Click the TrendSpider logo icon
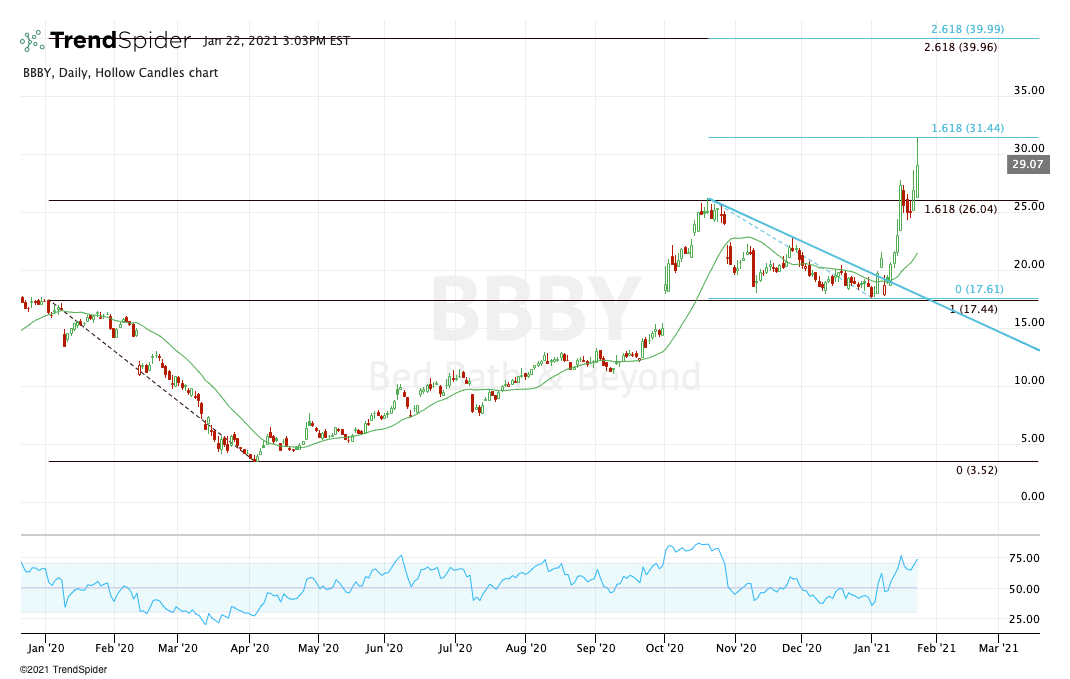The height and width of the screenshot is (679, 1070). (32, 41)
